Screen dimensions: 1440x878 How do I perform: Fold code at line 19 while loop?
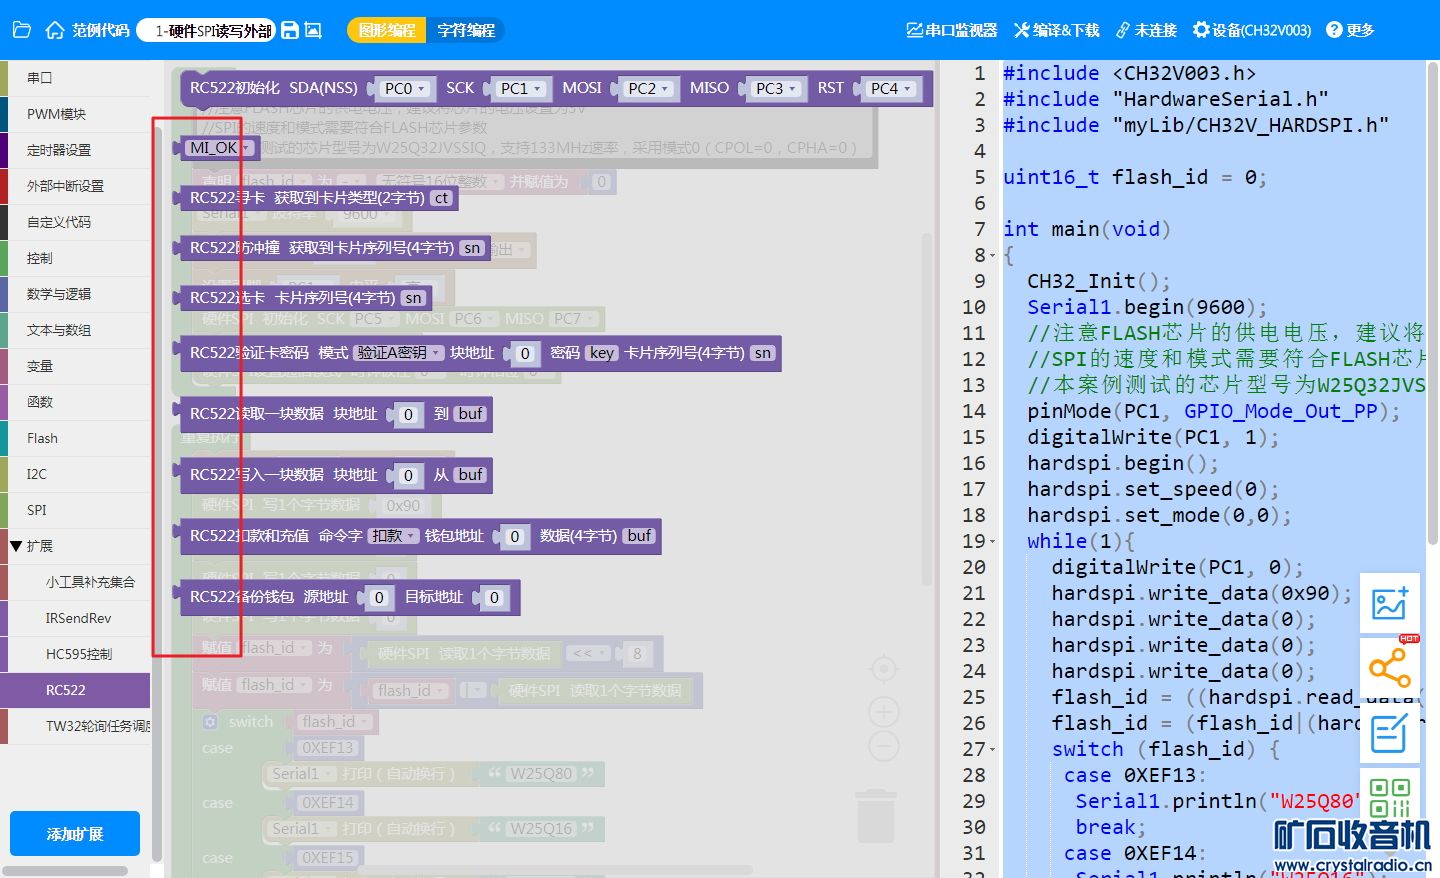(x=992, y=542)
